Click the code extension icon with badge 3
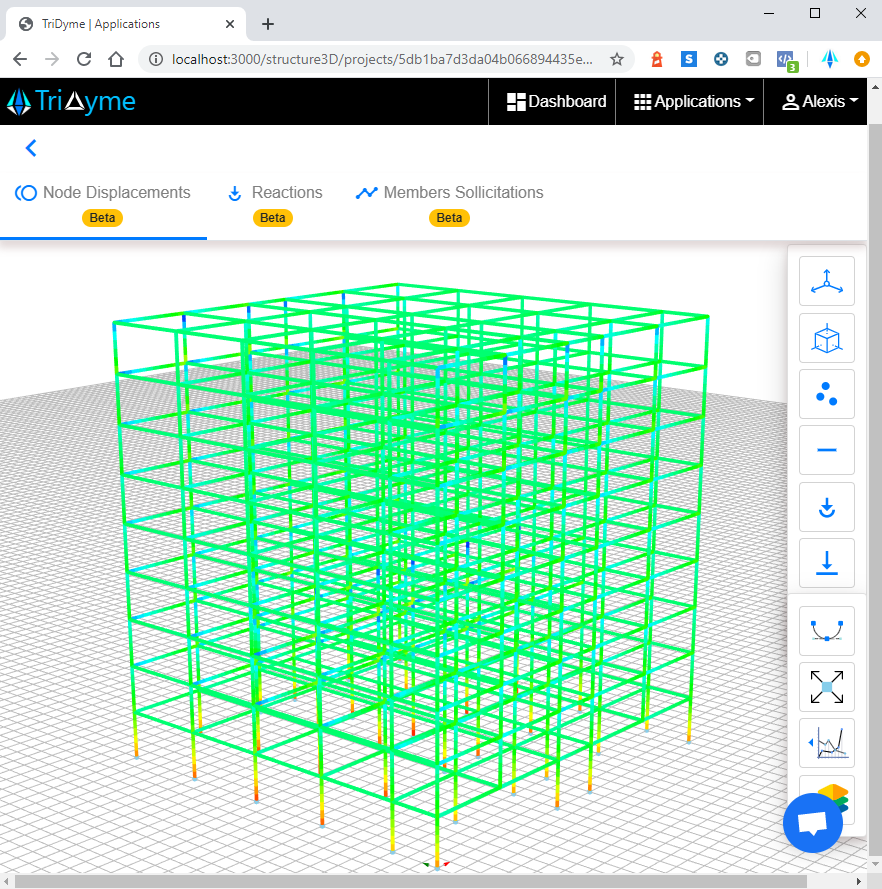Screen dimensions: 882x889 point(787,60)
